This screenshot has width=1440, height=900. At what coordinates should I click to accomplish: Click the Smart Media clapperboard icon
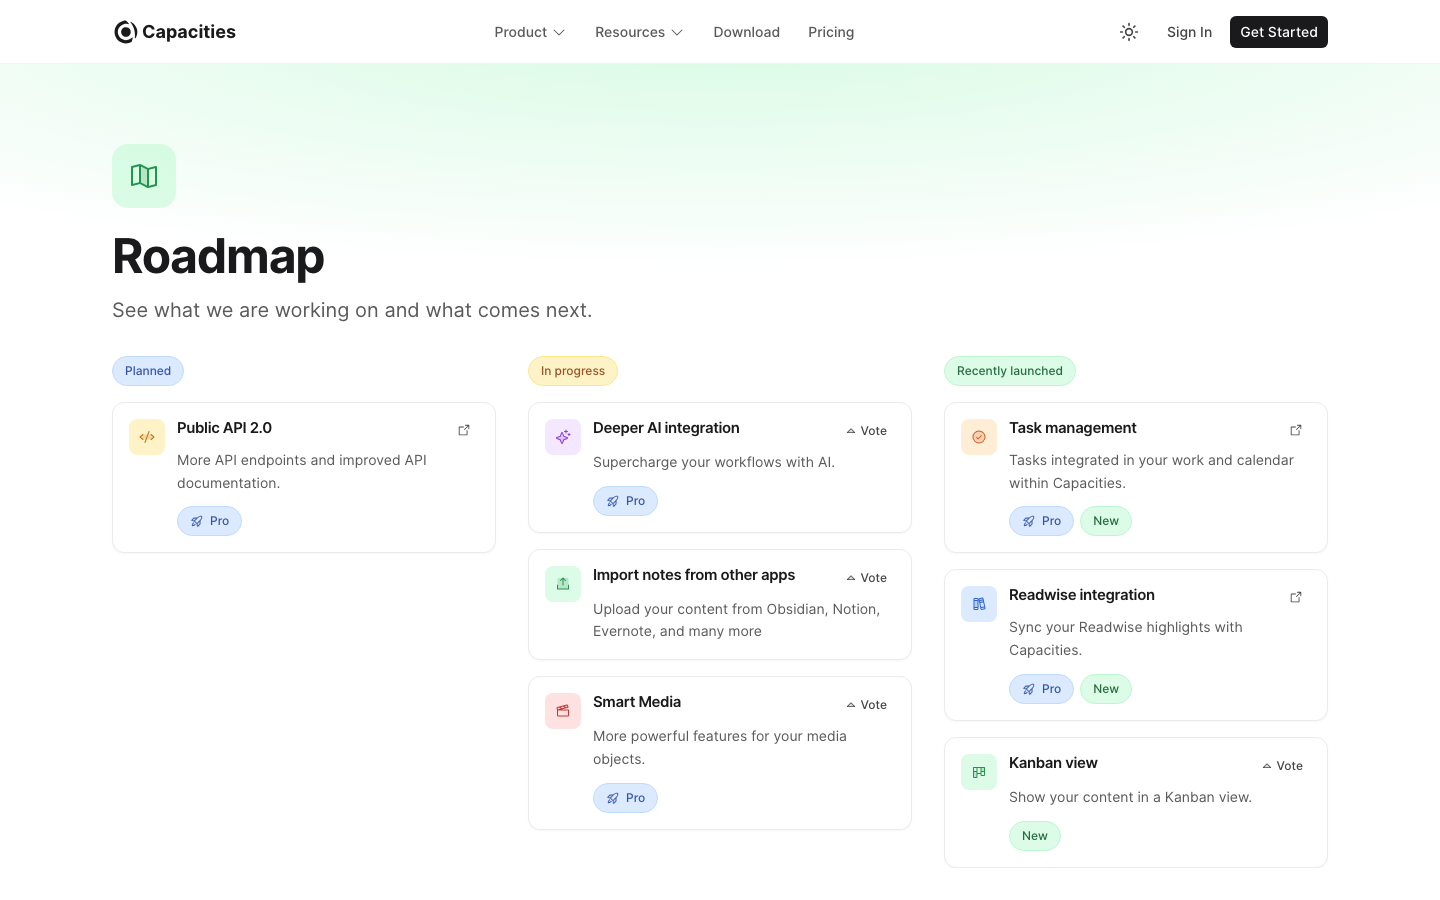click(563, 711)
